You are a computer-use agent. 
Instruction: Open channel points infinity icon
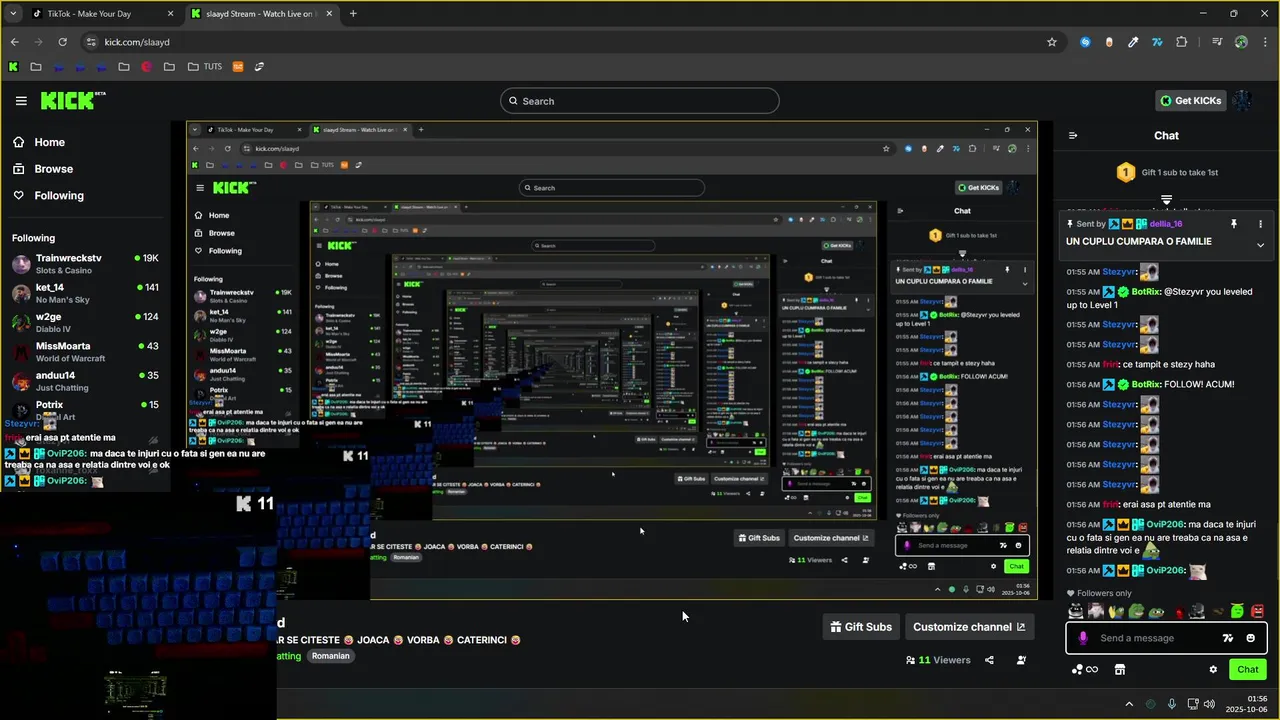[1085, 669]
